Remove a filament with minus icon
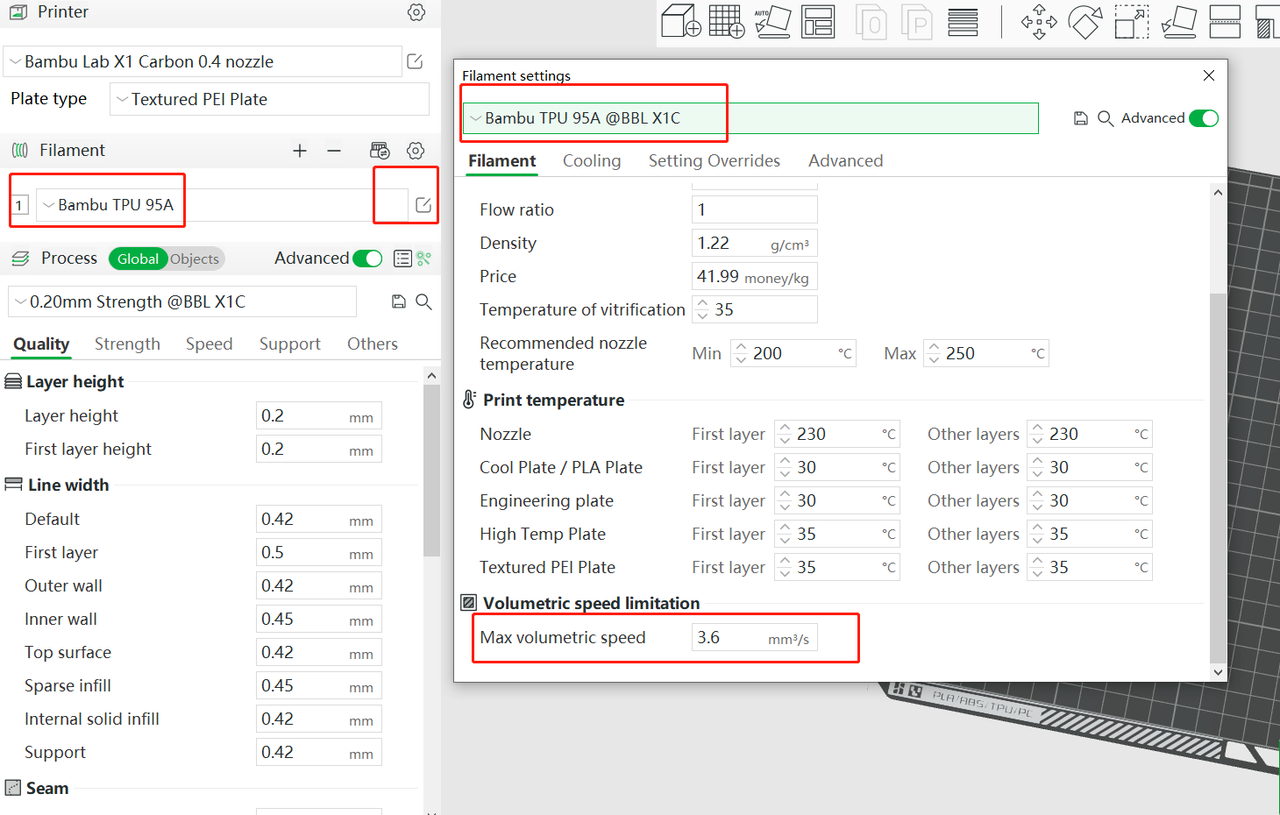This screenshot has height=815, width=1280. (x=334, y=150)
